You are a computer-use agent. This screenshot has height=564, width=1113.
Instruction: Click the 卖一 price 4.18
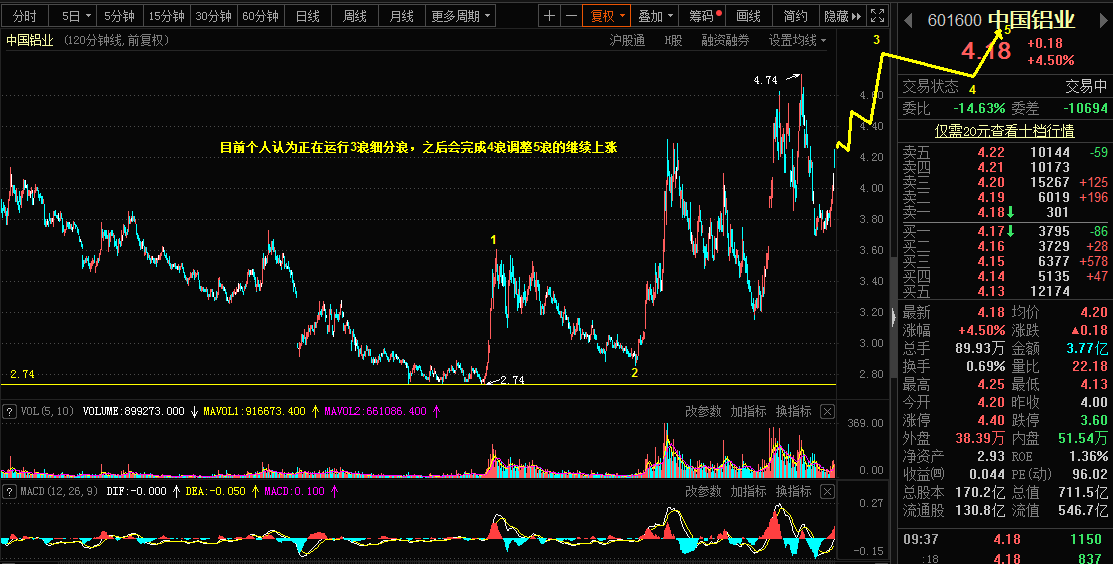click(x=991, y=212)
